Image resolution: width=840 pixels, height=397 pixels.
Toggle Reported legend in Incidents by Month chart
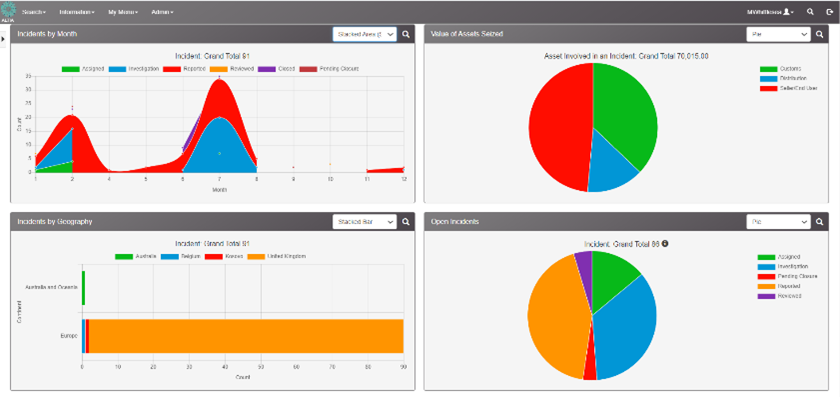pos(184,69)
